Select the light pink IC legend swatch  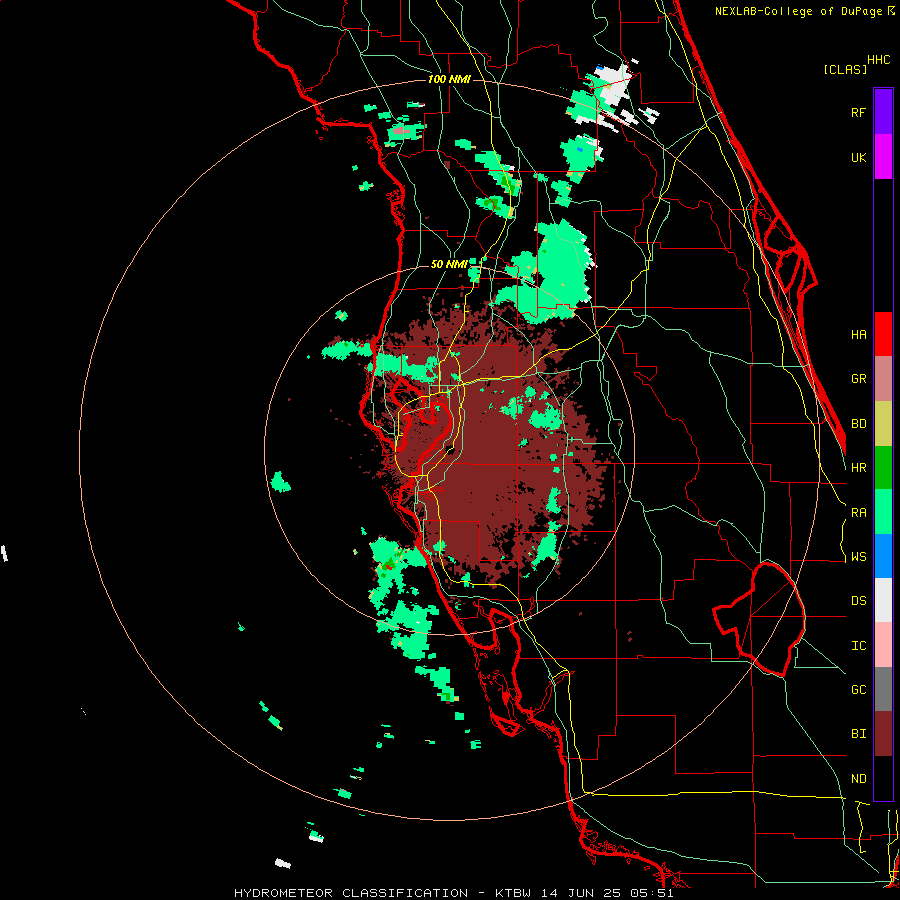(x=883, y=645)
